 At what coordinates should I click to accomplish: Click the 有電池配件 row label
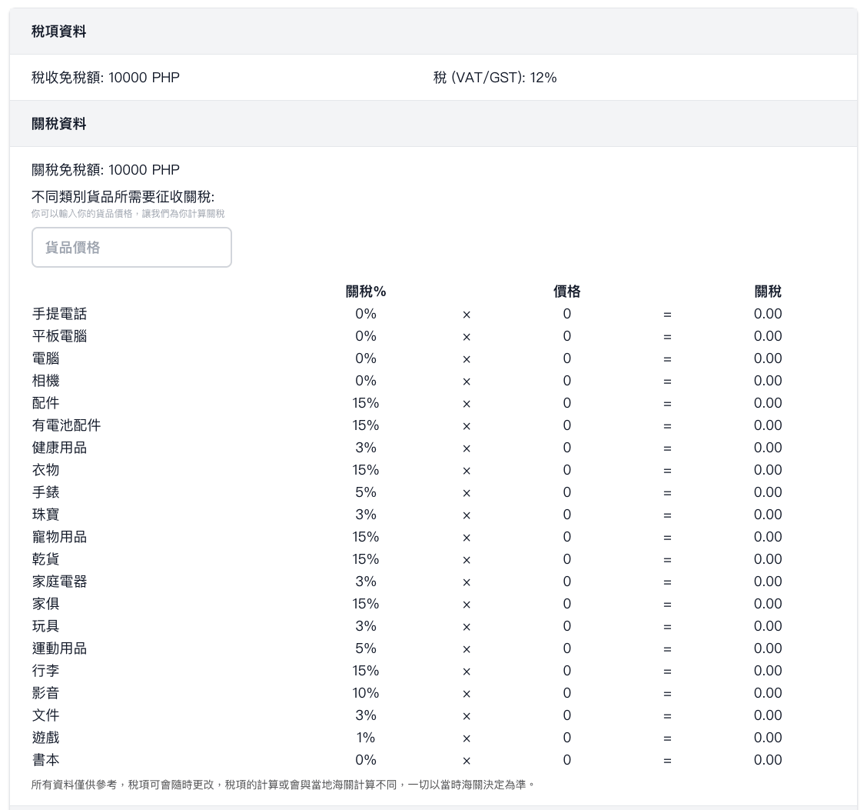tap(66, 425)
